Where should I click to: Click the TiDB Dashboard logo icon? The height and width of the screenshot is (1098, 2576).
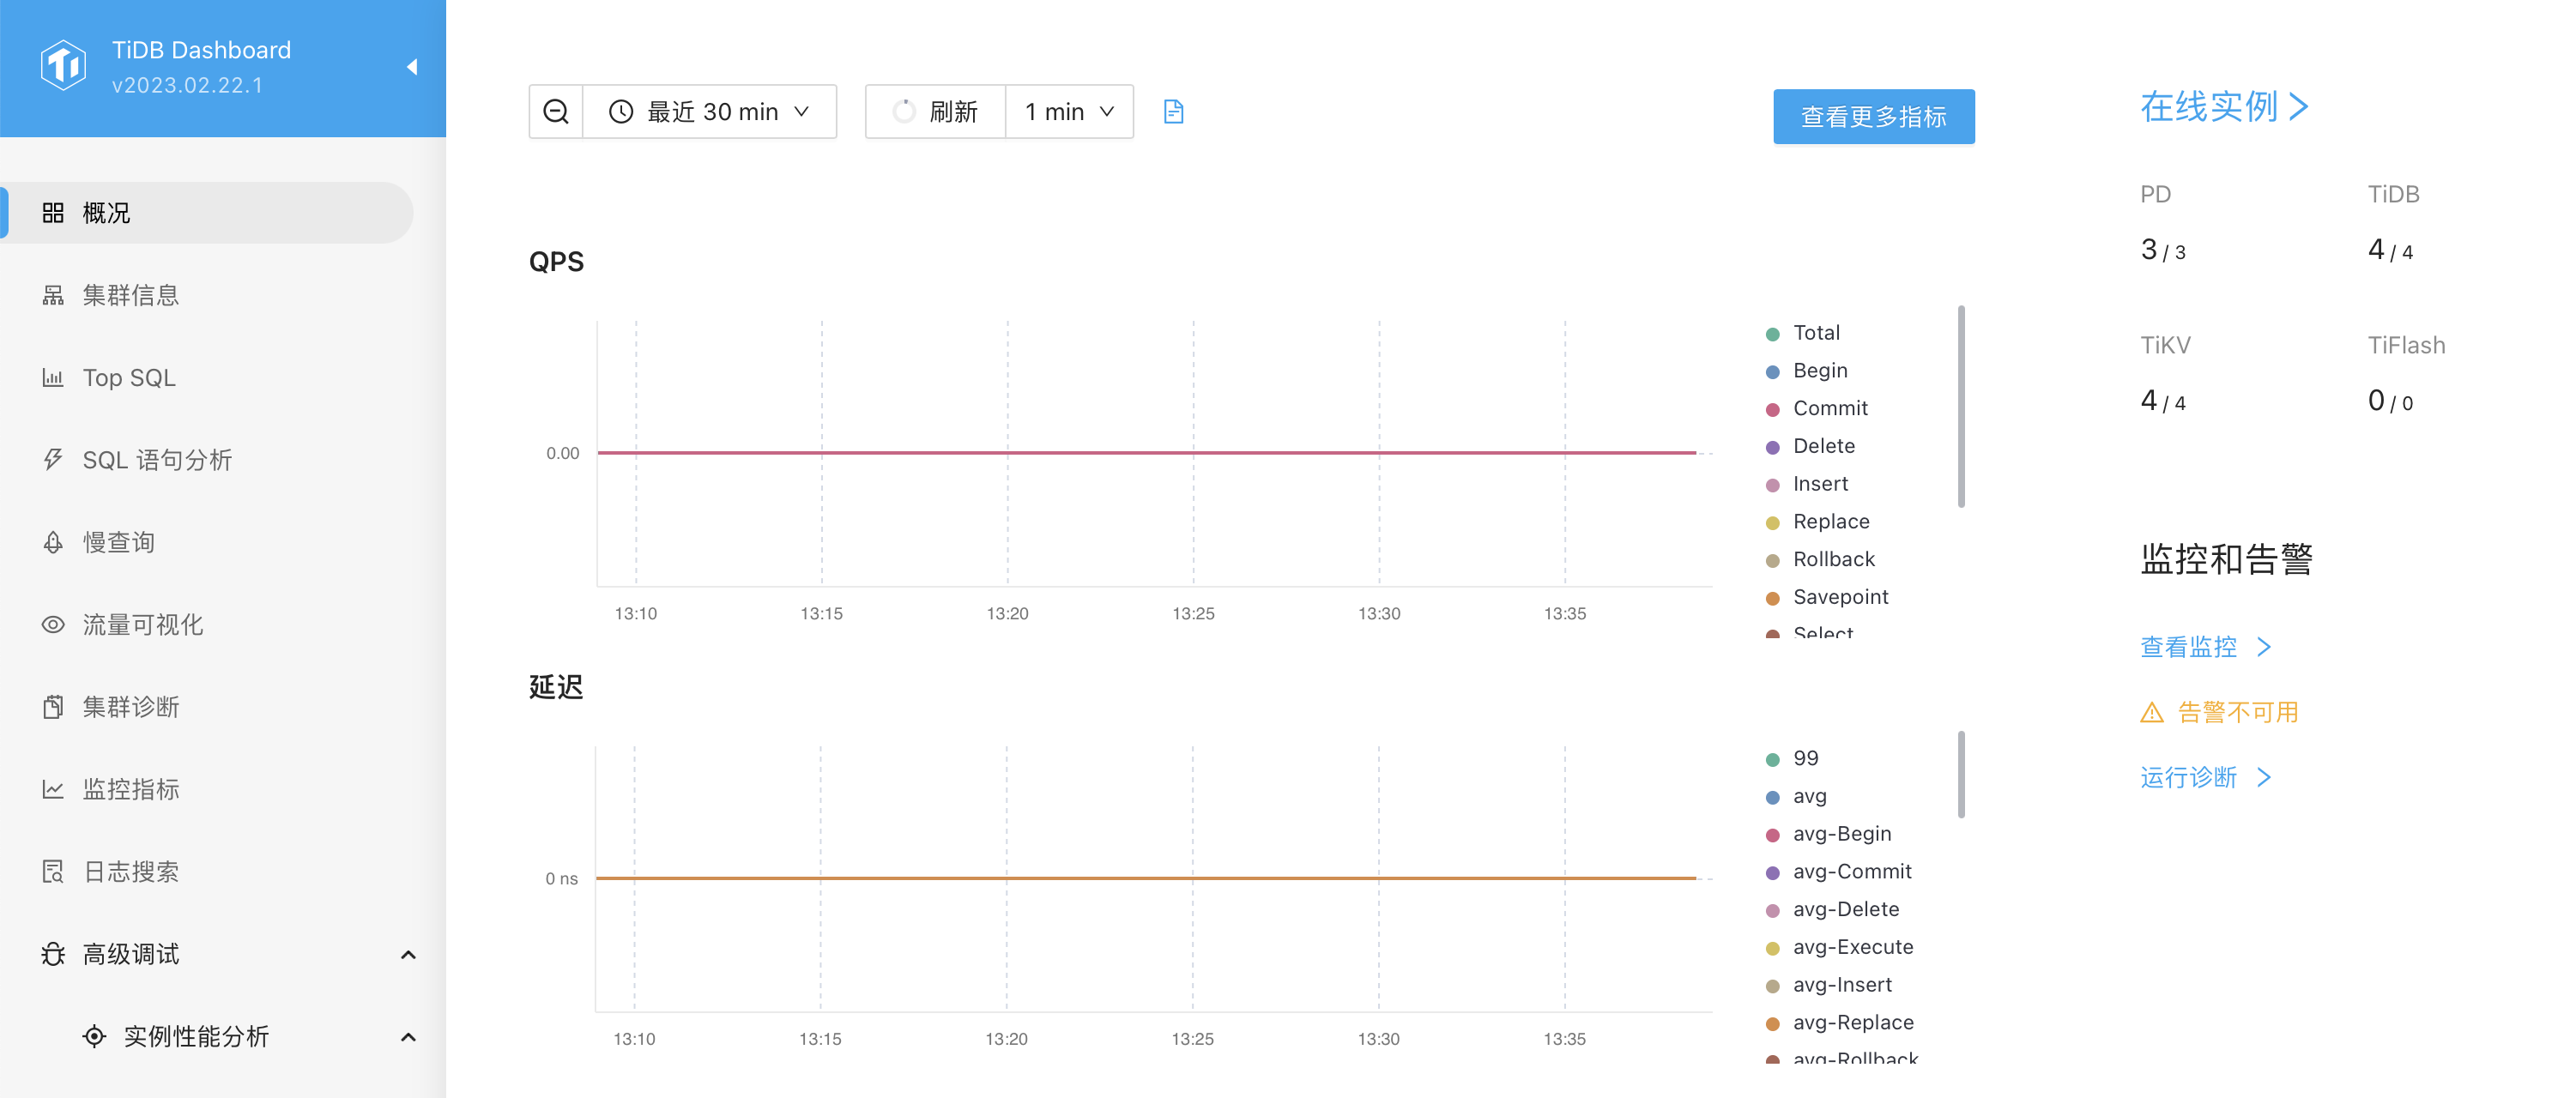coord(63,66)
